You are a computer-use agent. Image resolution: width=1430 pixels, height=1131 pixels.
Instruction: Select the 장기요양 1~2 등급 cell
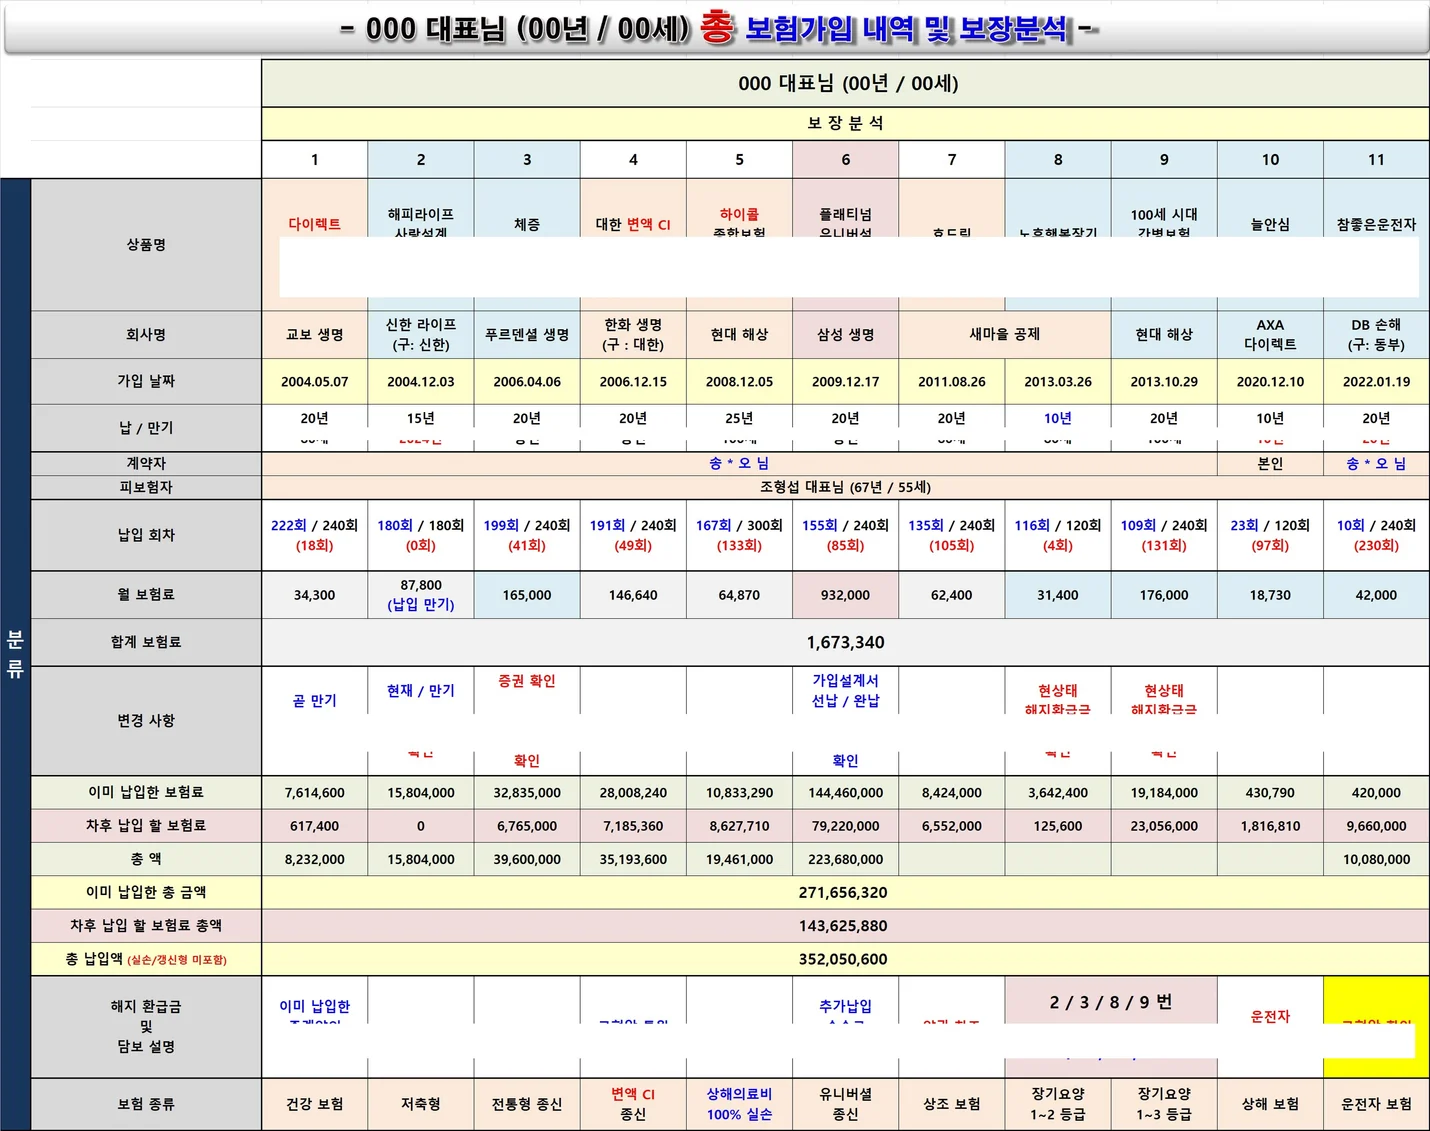(1058, 1104)
